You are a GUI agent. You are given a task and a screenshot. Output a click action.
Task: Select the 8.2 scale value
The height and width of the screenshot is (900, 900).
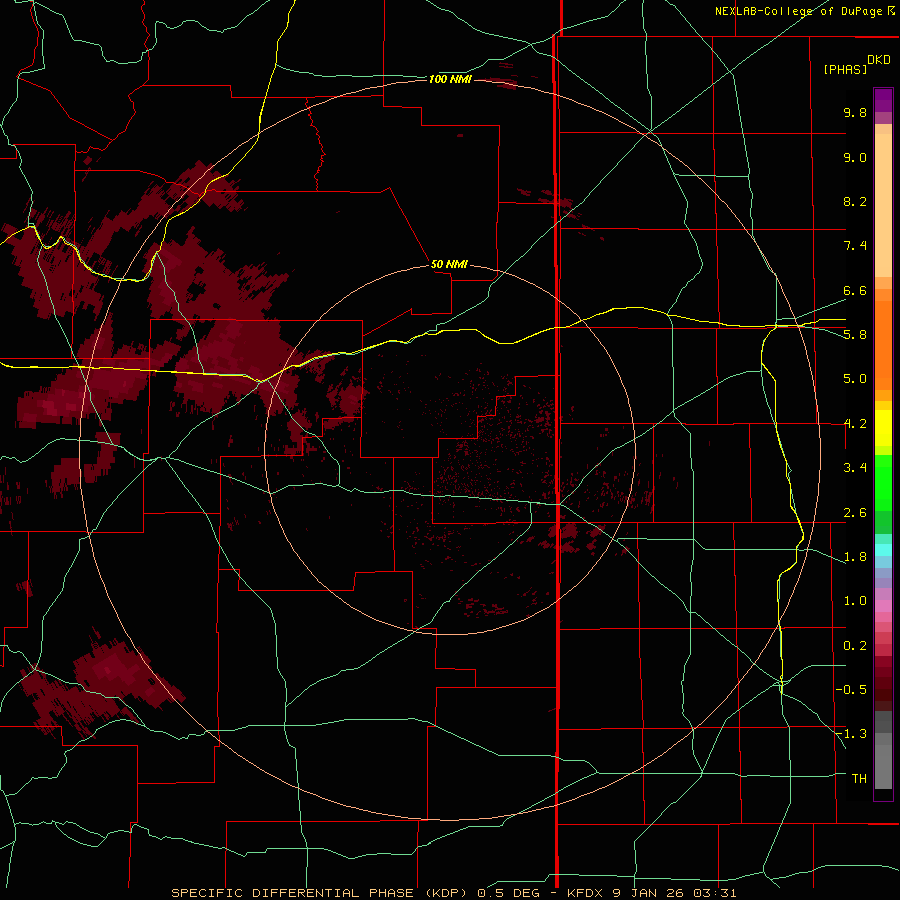pos(855,201)
